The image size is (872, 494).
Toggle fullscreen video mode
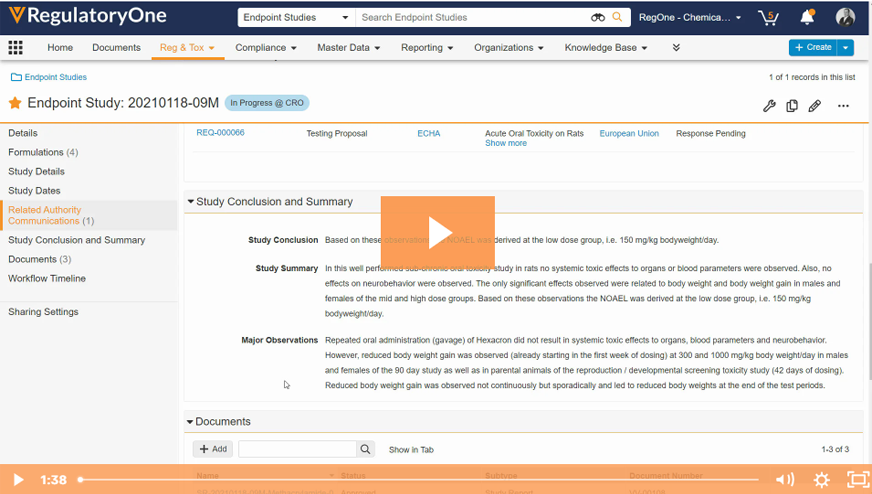point(857,480)
